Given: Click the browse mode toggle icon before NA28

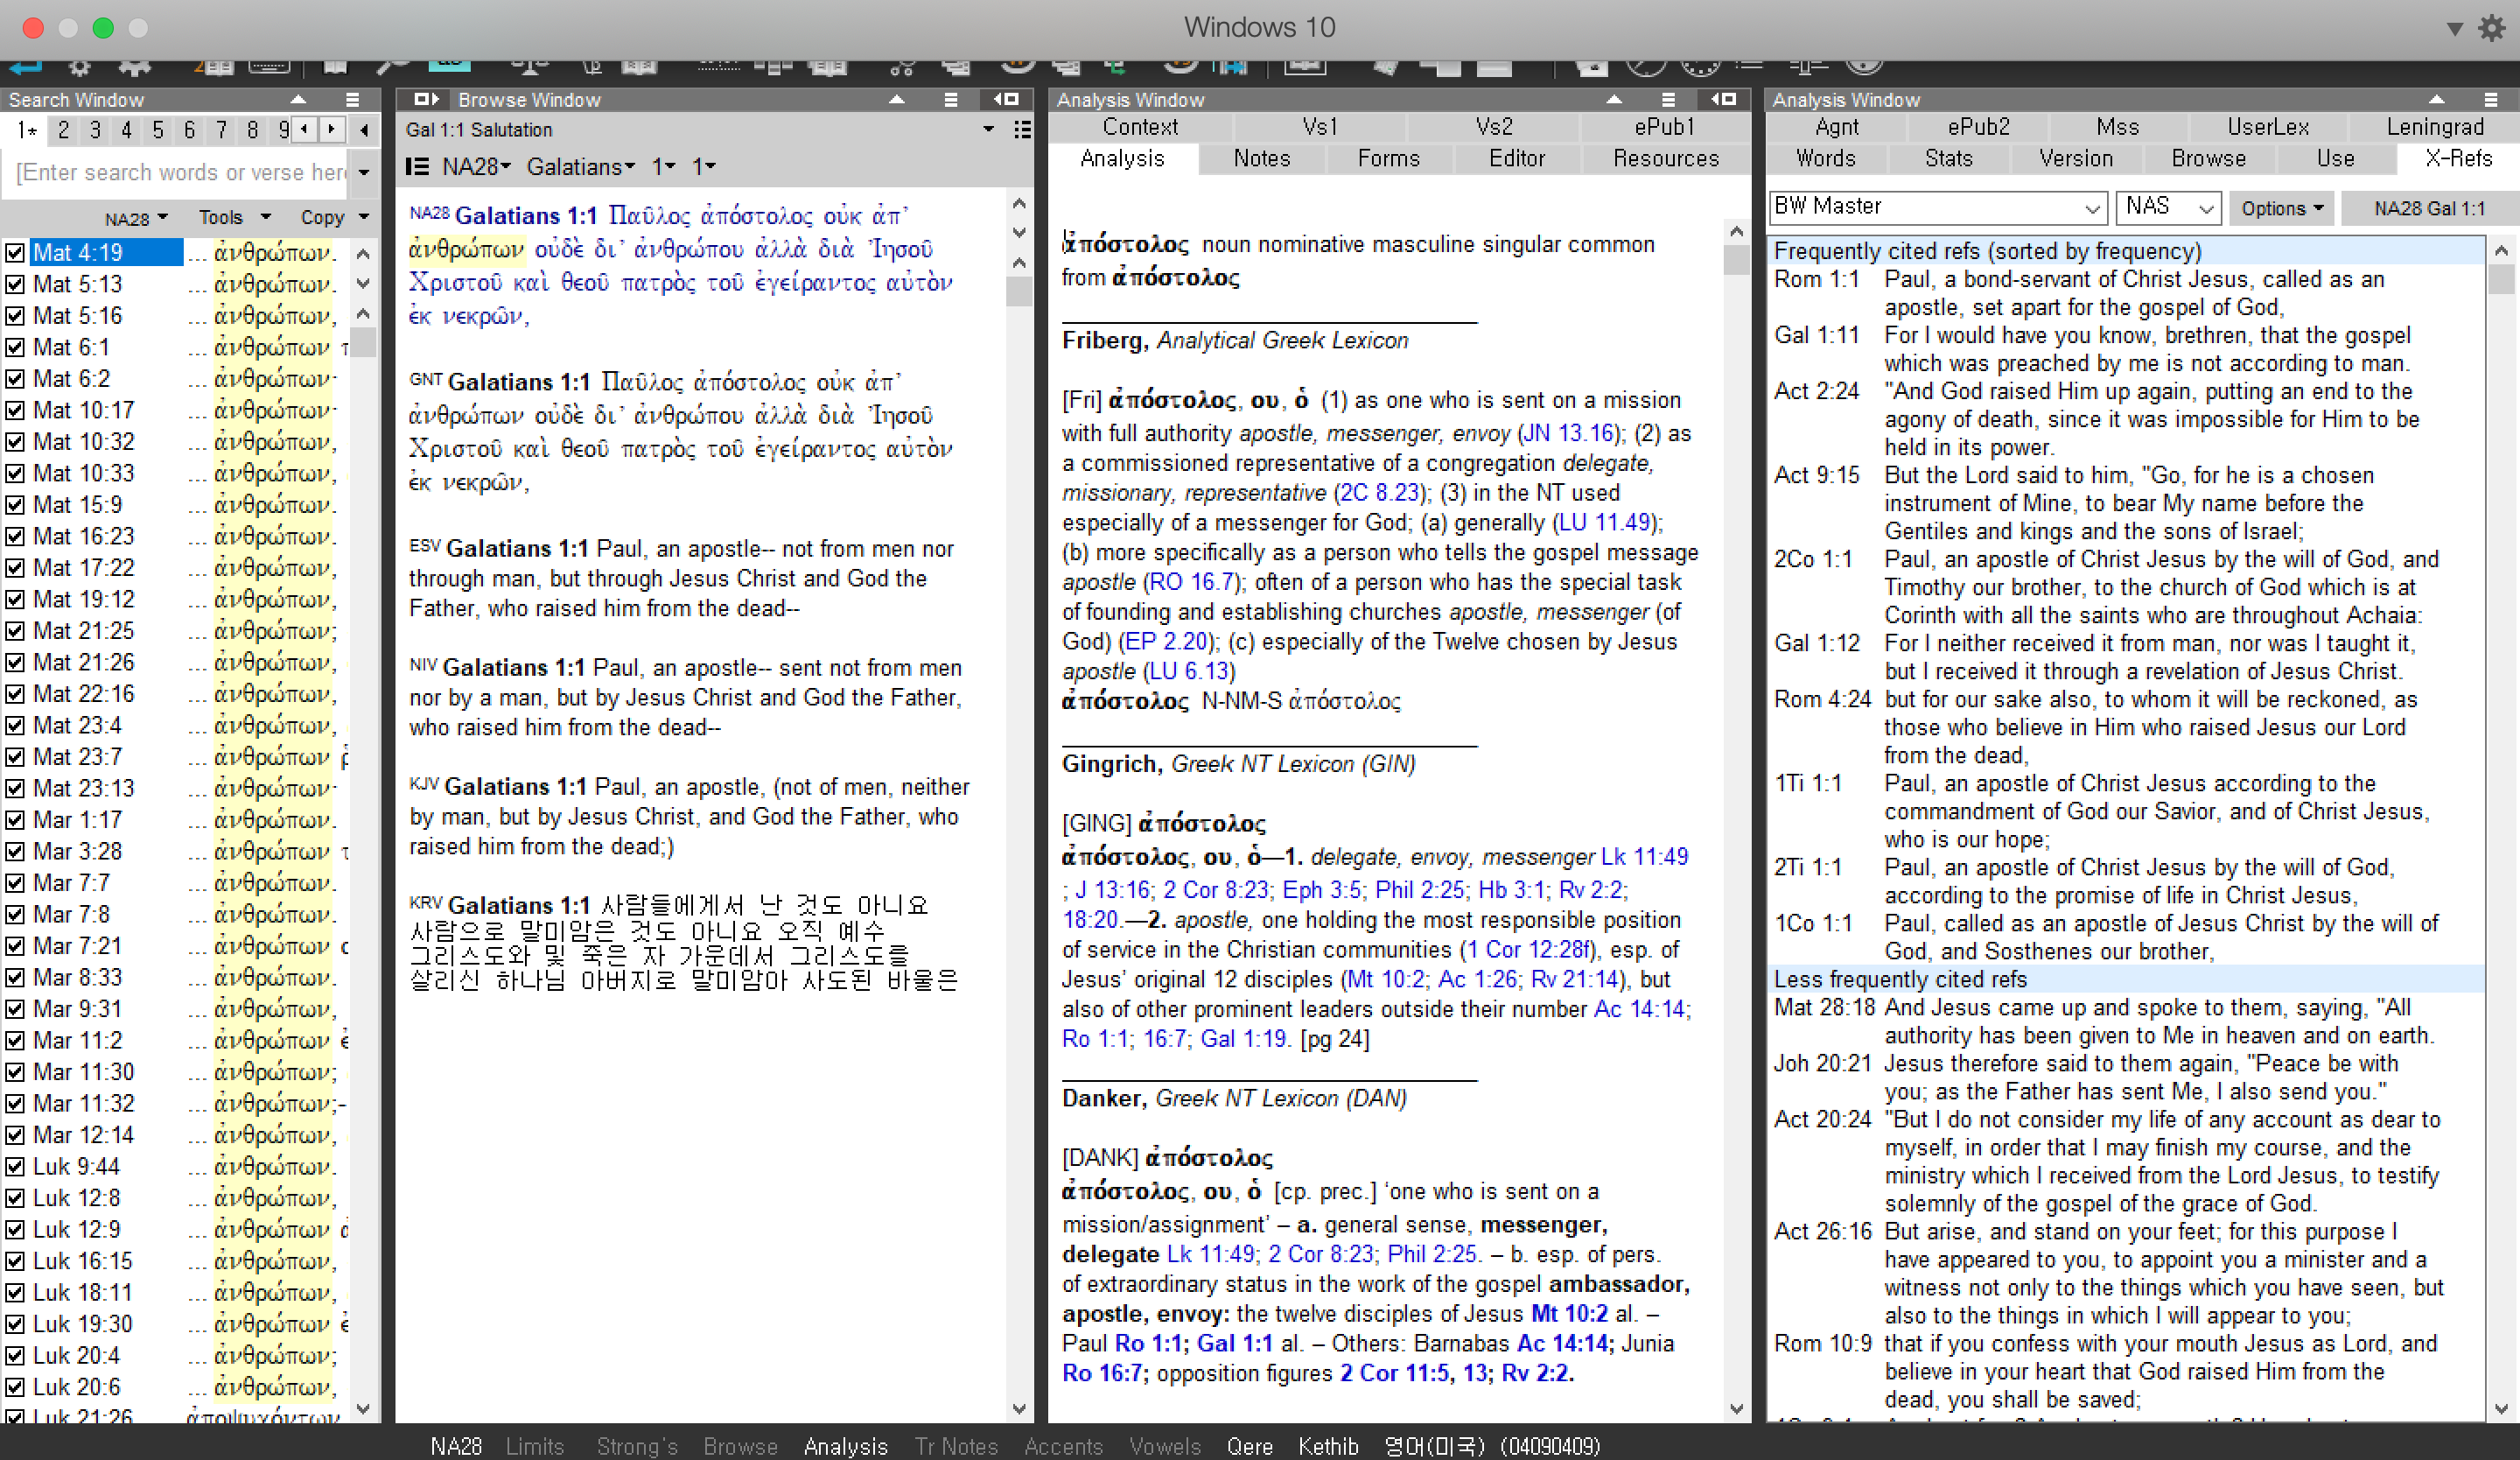Looking at the screenshot, I should [418, 167].
